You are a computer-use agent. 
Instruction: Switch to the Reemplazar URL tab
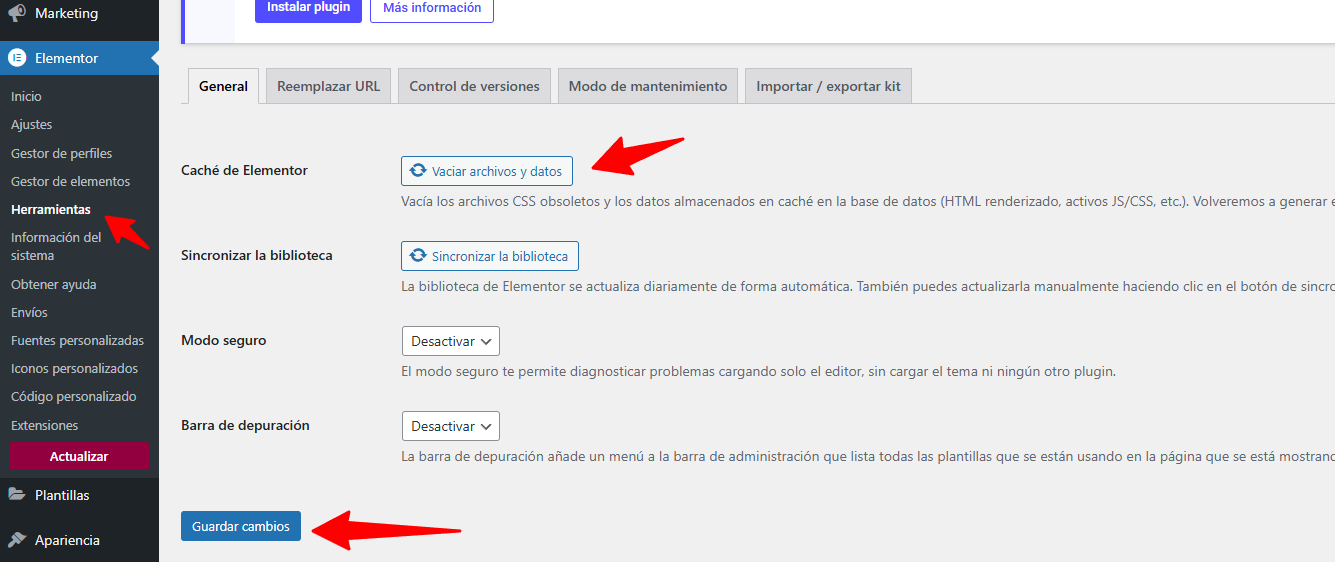[328, 86]
